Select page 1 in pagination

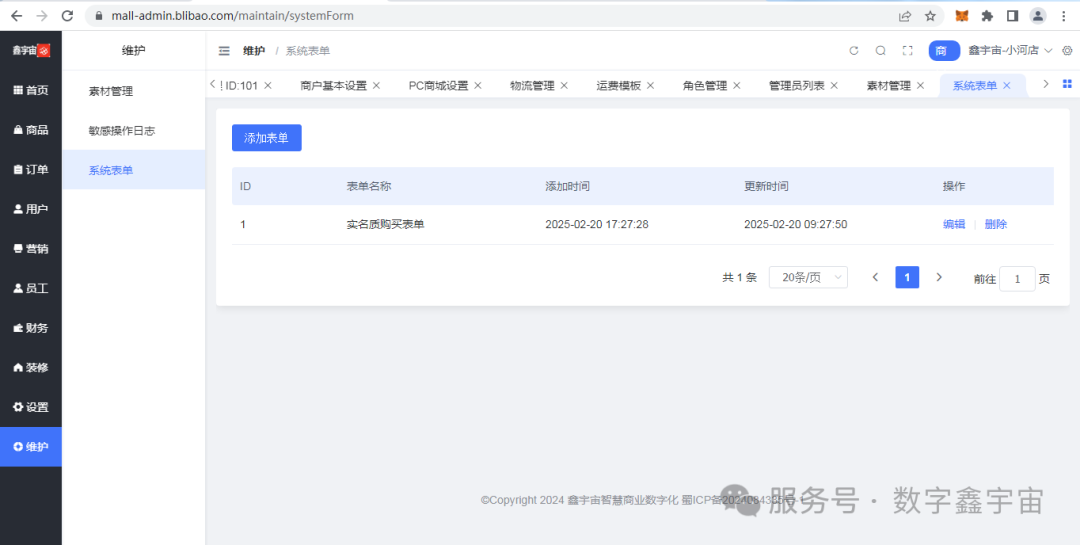[x=907, y=277]
